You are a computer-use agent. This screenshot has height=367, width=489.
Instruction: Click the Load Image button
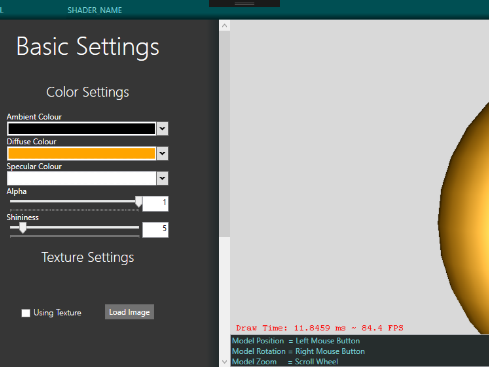coord(129,312)
